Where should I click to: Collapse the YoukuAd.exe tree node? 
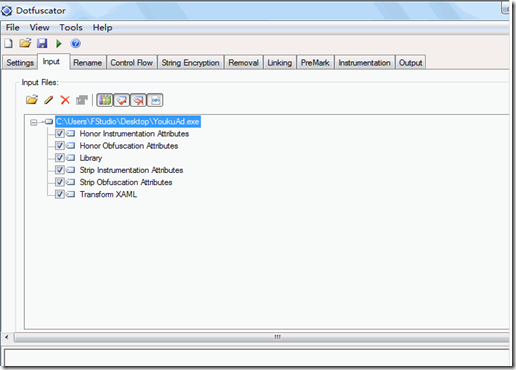(33, 122)
